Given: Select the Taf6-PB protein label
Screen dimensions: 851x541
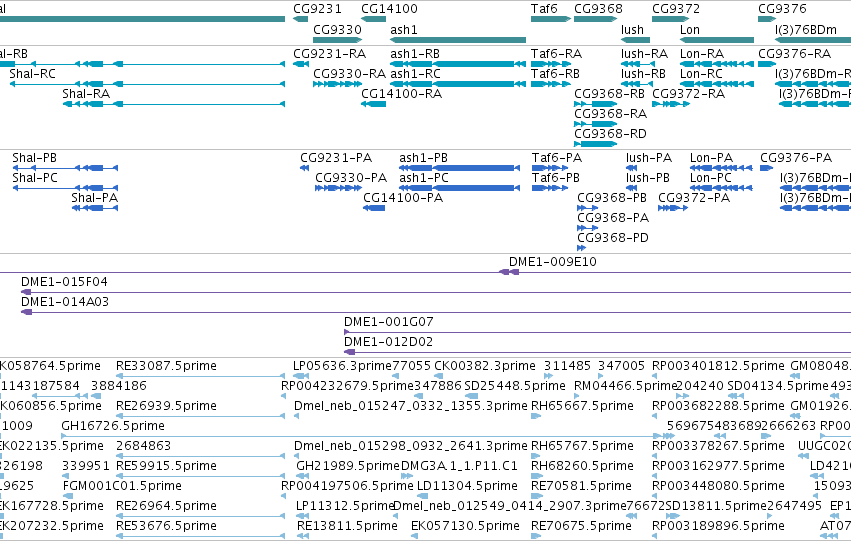Looking at the screenshot, I should click(x=556, y=177).
